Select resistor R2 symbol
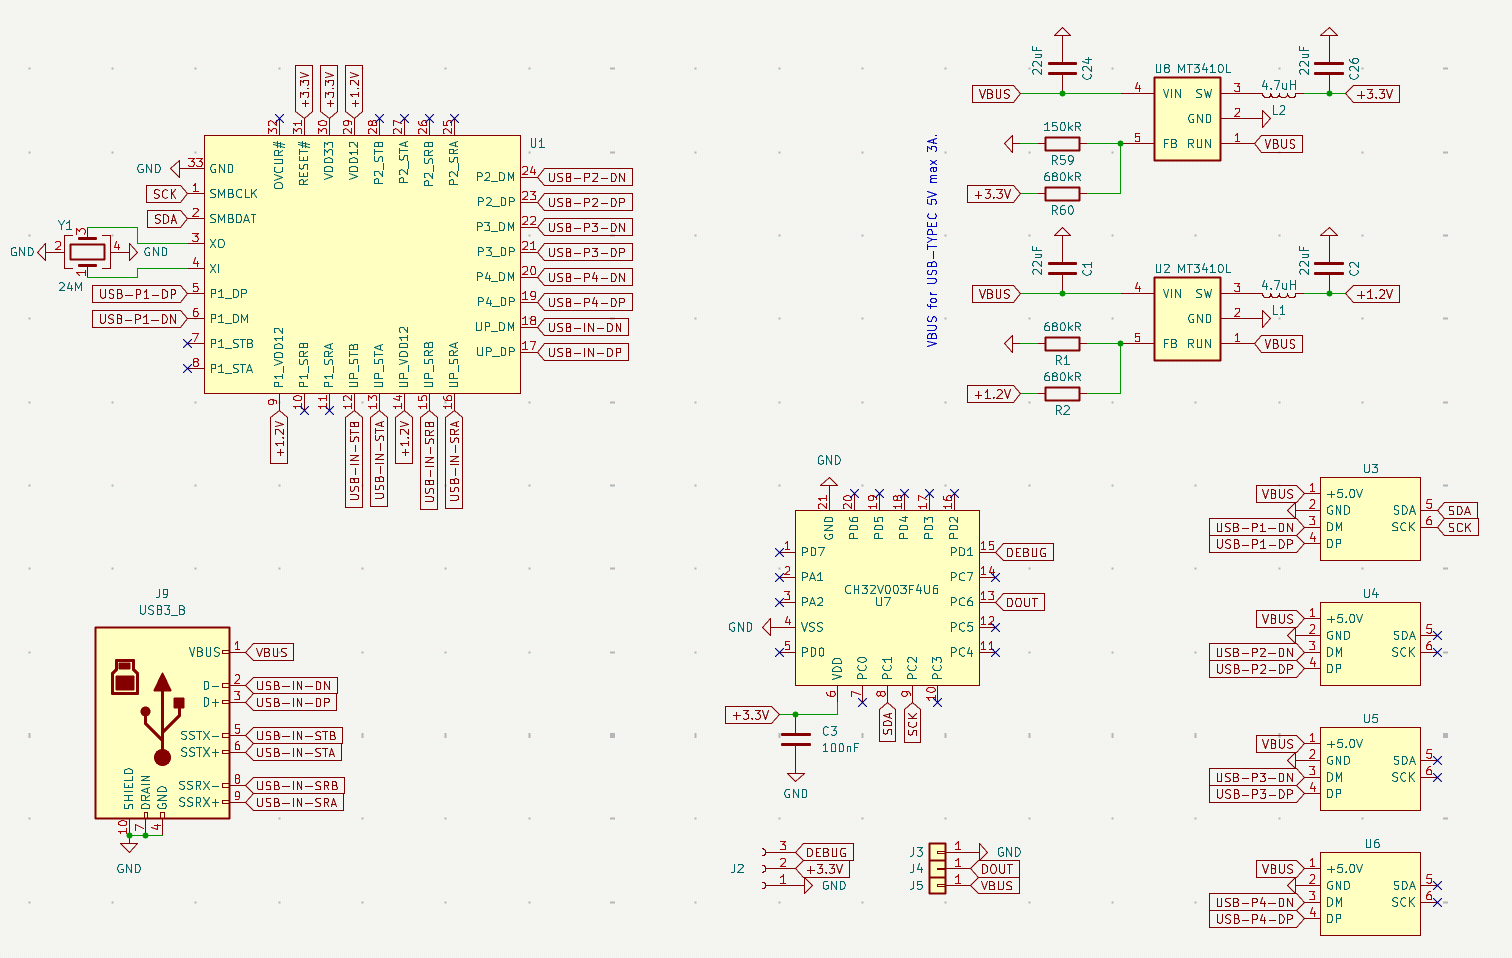1512x958 pixels. [x=1062, y=394]
